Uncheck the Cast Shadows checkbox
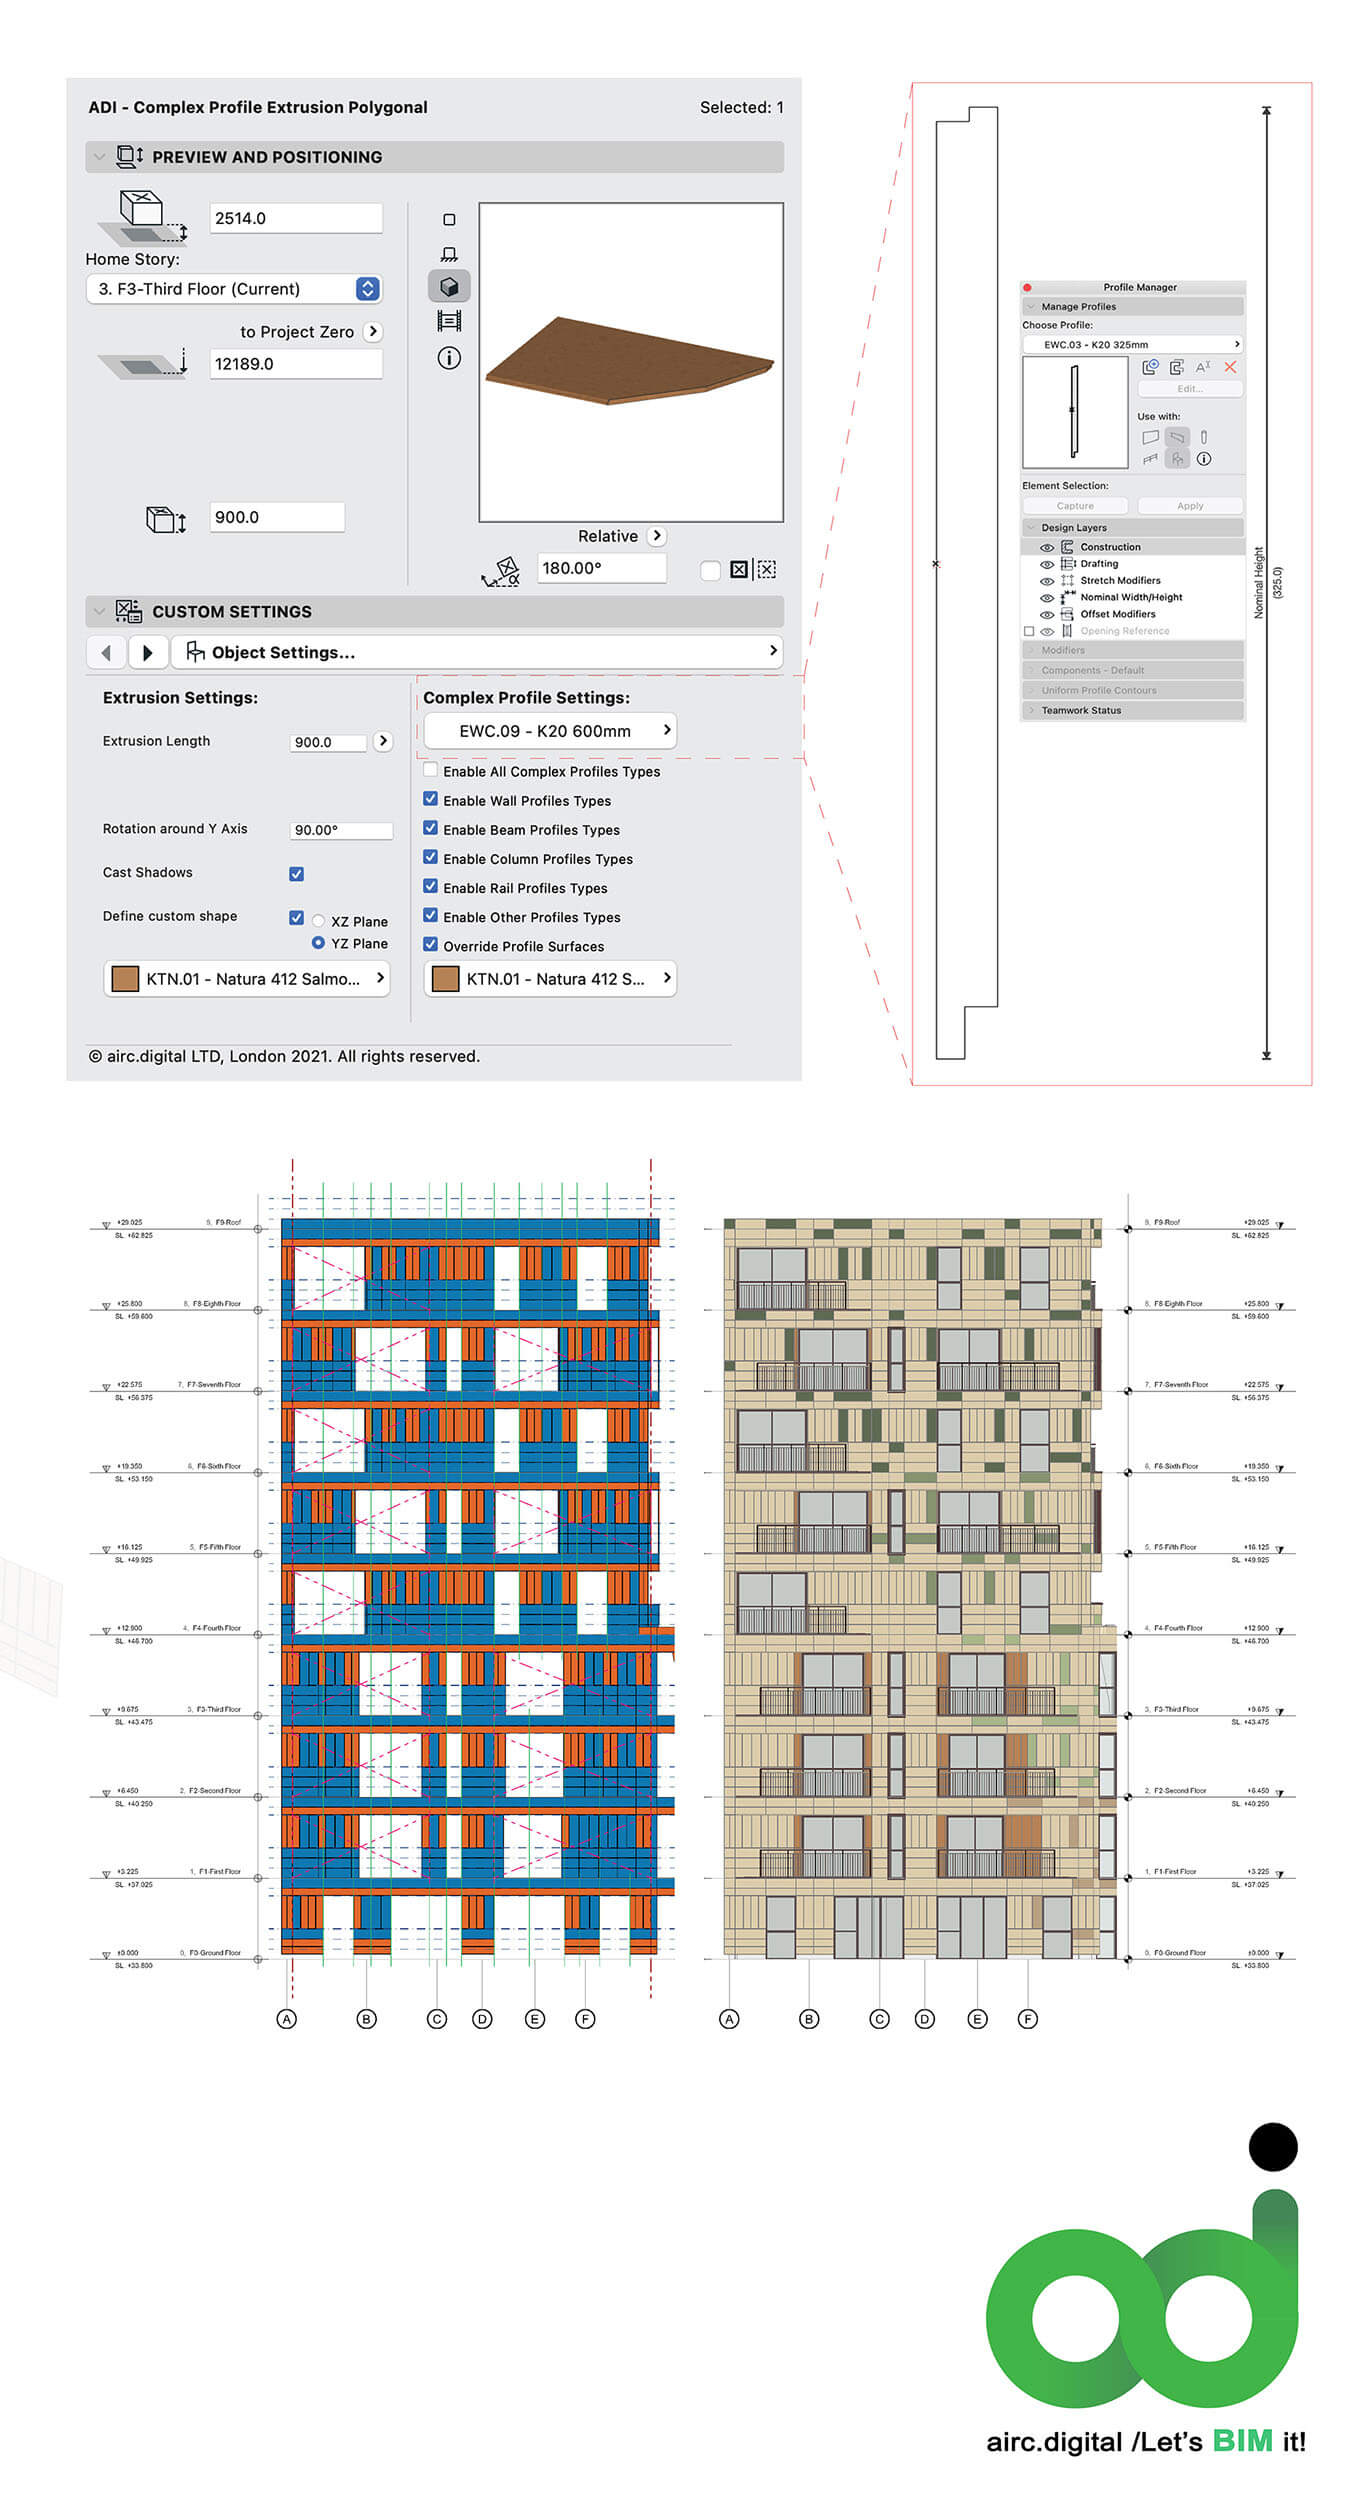Viewport: 1370px width, 2500px height. coord(296,874)
